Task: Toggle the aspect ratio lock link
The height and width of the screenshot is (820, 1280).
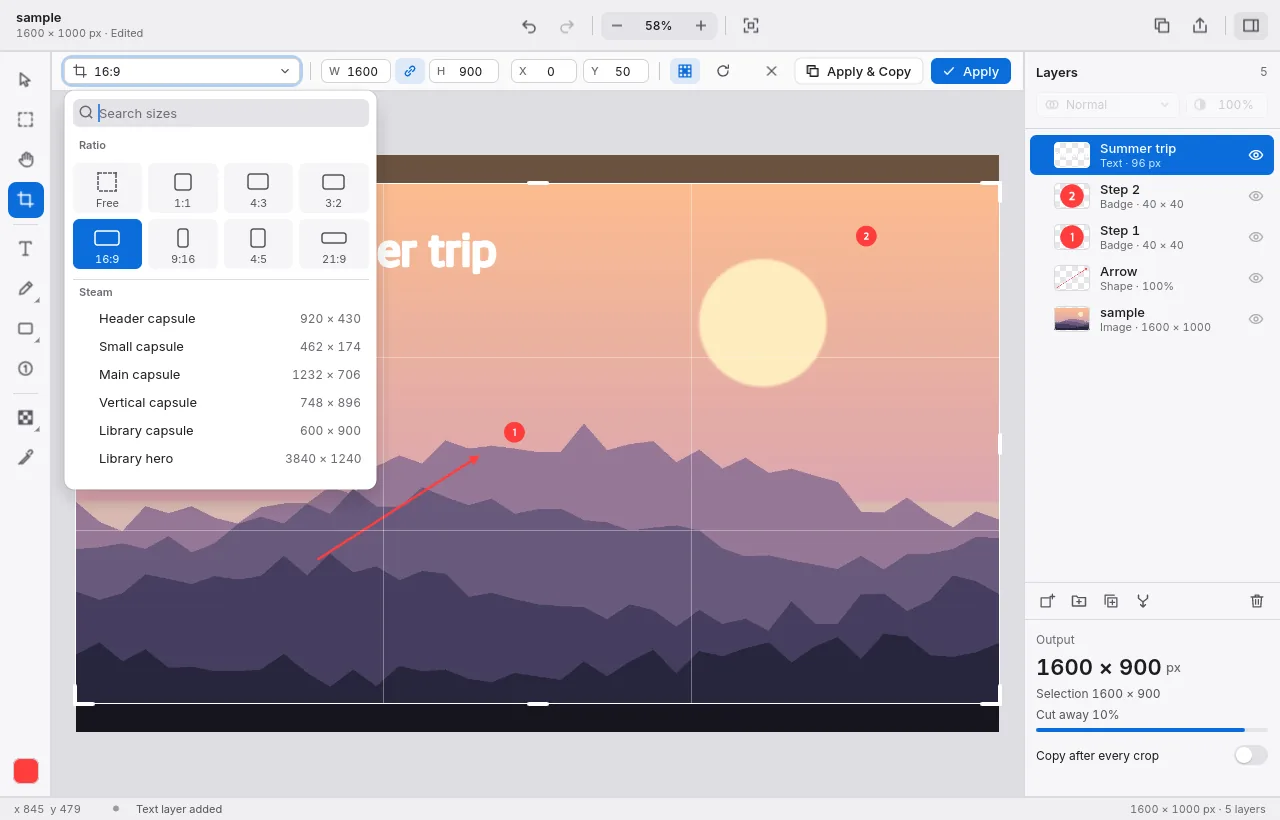Action: click(409, 71)
